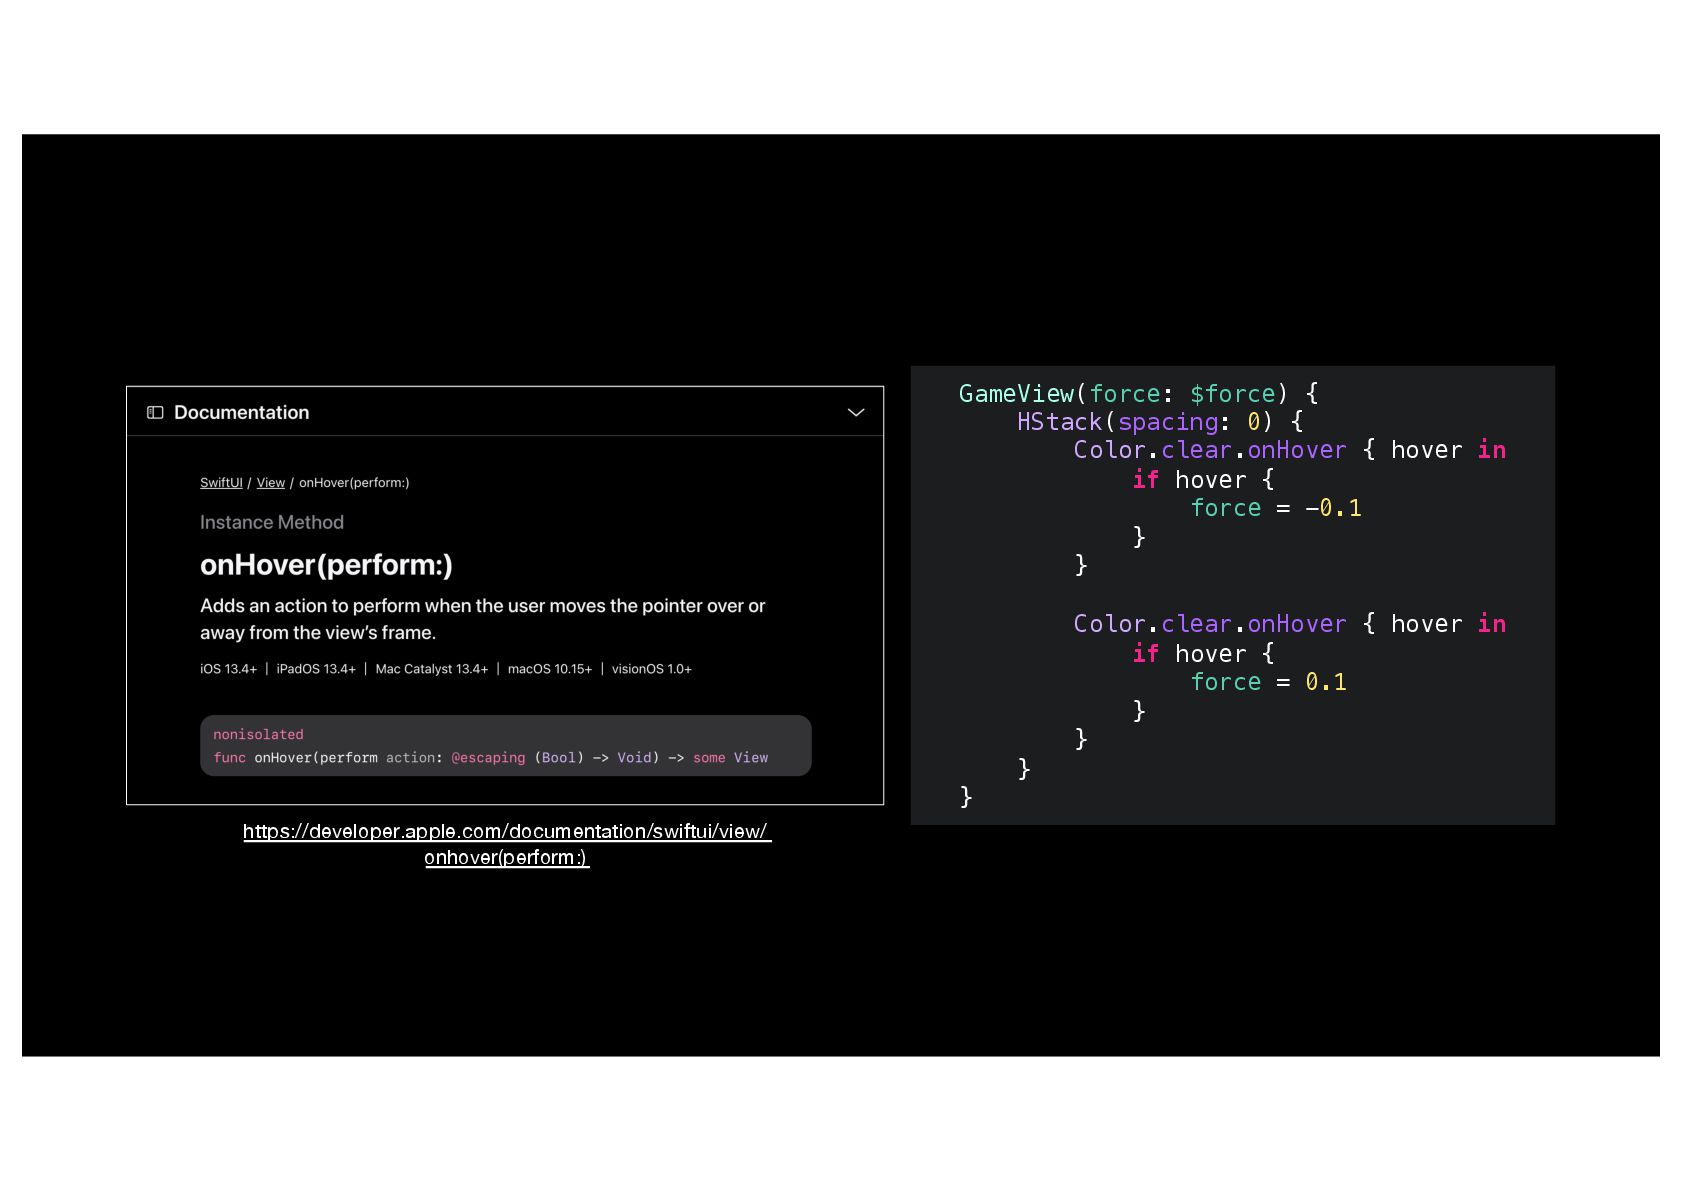Click the onHover(perform:) breadcrumb text

(x=354, y=482)
